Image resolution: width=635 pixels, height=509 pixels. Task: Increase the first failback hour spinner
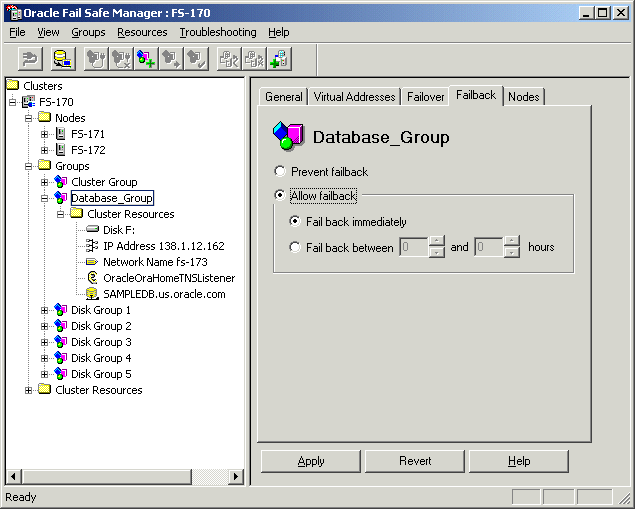[x=437, y=241]
